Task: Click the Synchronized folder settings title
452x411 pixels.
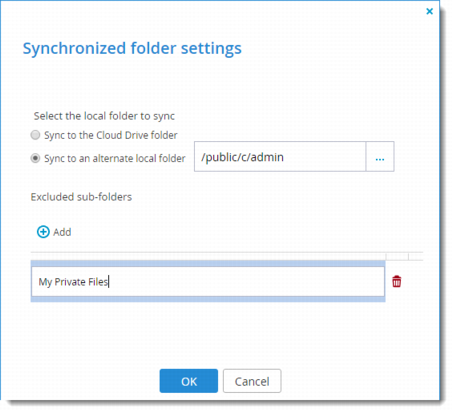Action: [132, 48]
